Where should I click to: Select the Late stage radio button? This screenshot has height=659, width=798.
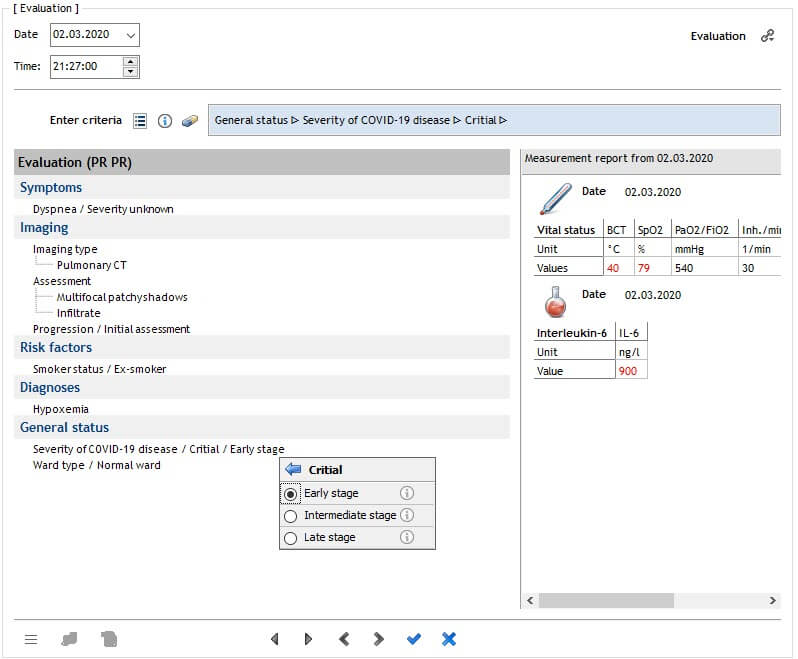pos(290,538)
